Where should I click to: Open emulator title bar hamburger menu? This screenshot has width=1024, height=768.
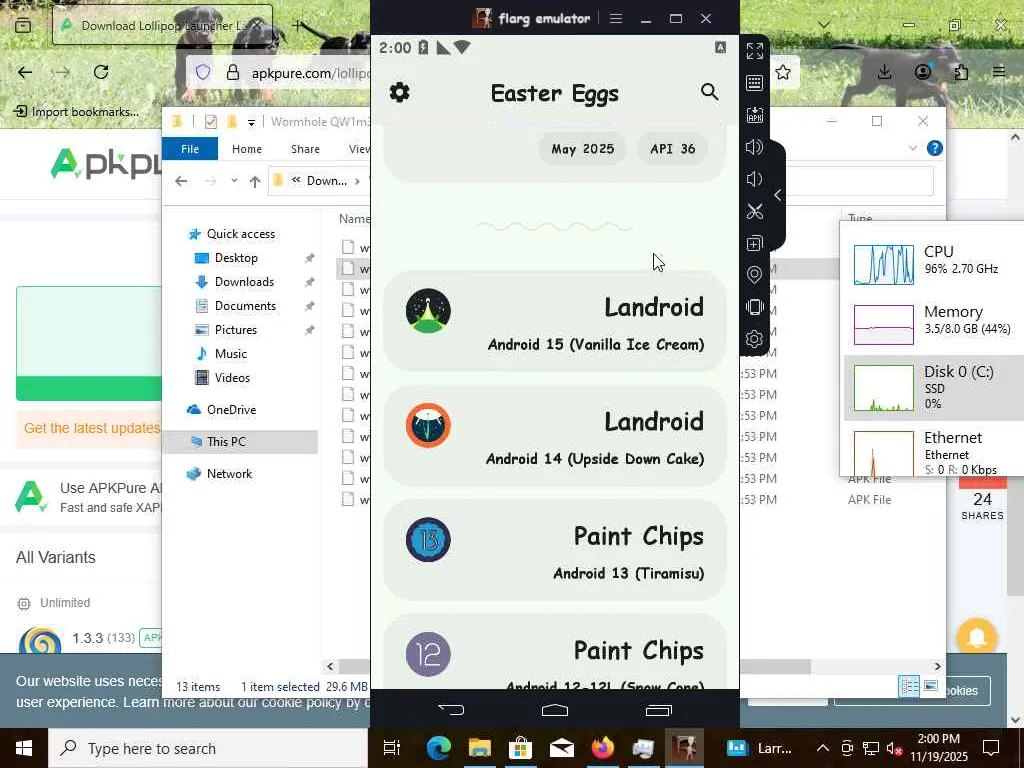pos(615,18)
